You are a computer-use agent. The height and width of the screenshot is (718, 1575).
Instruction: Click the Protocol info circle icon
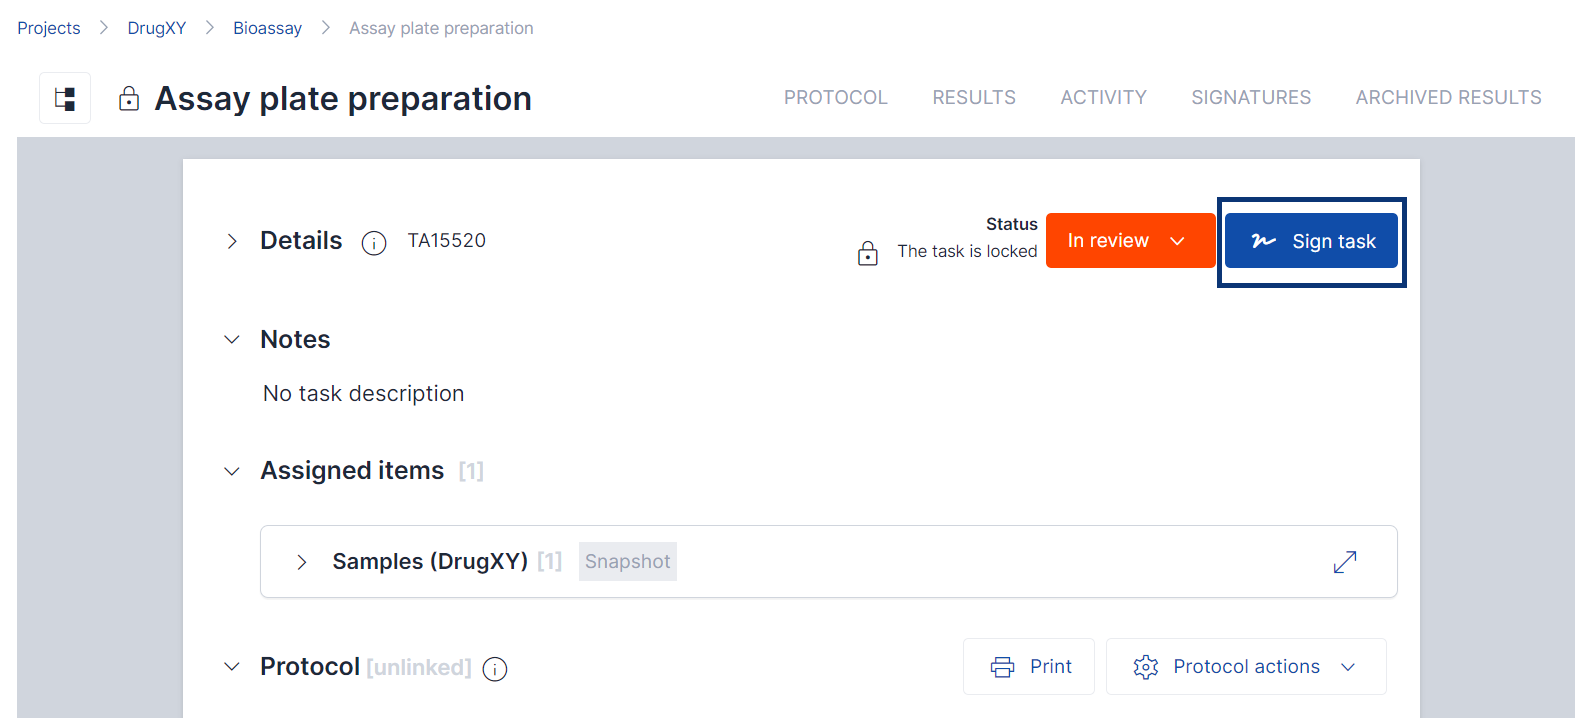(x=495, y=669)
